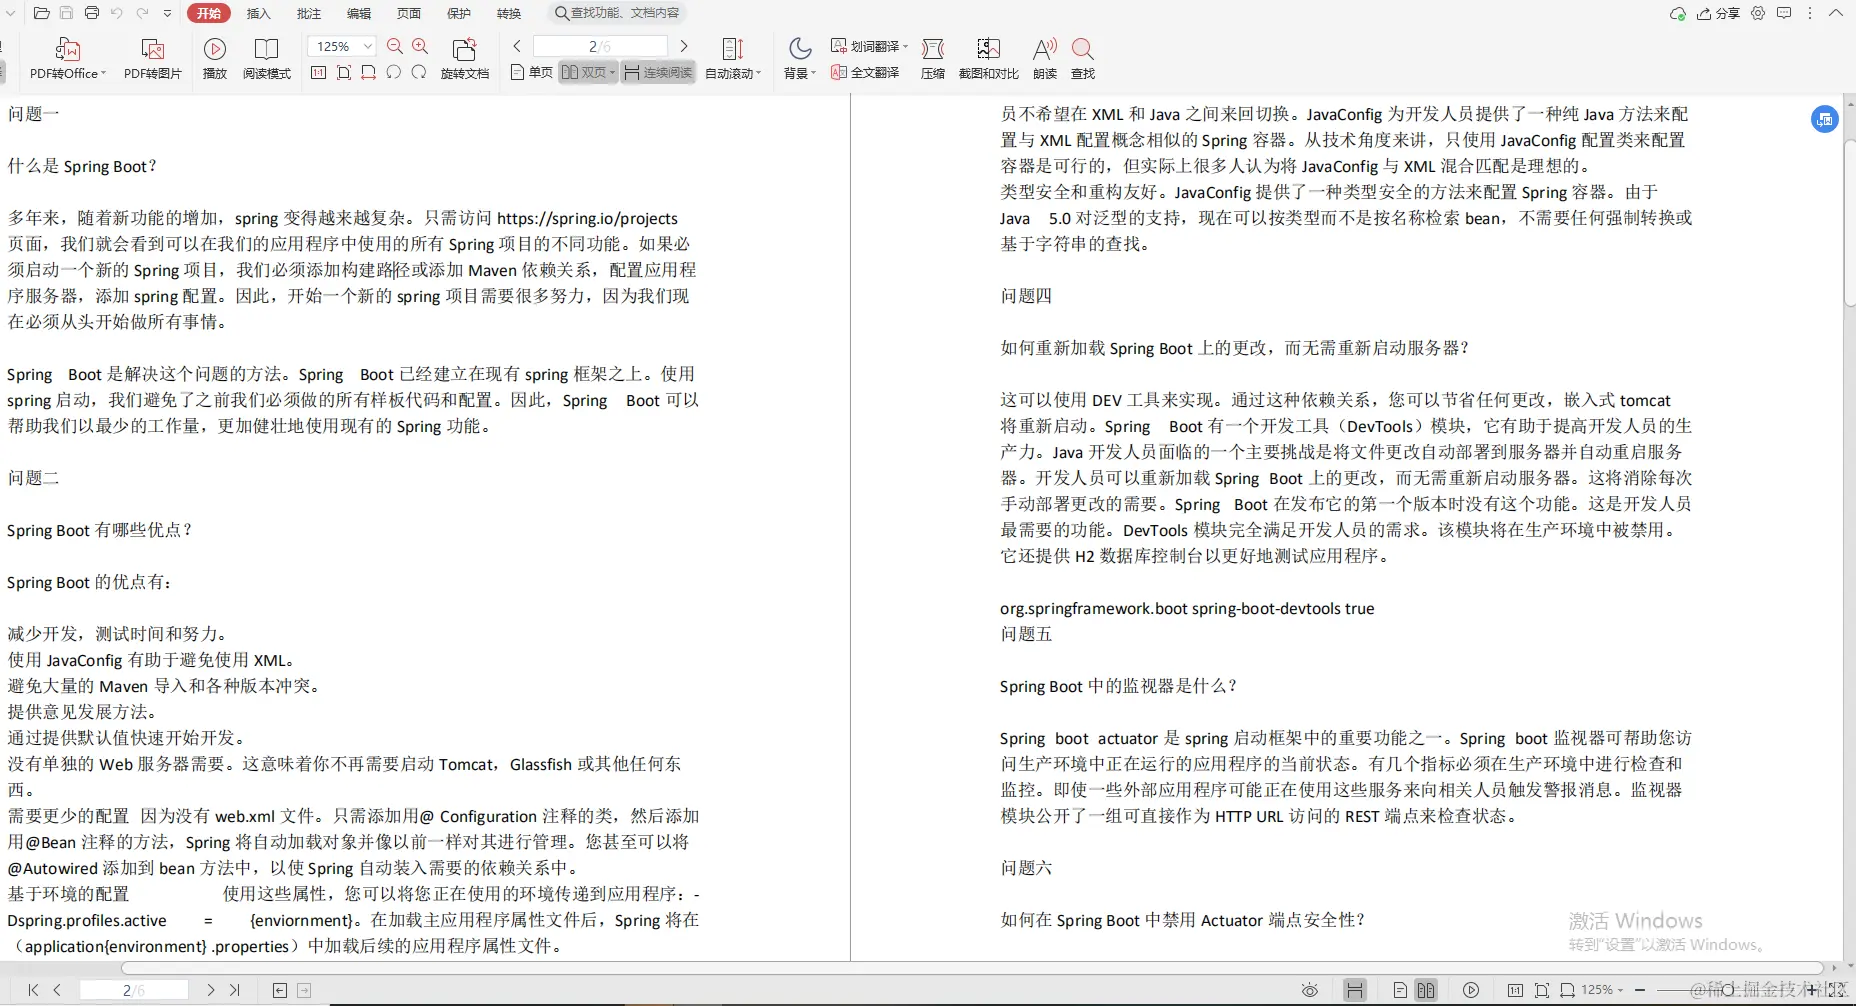Click the actual size 1:1 icon in ribbon
The height and width of the screenshot is (1006, 1856).
coord(319,72)
